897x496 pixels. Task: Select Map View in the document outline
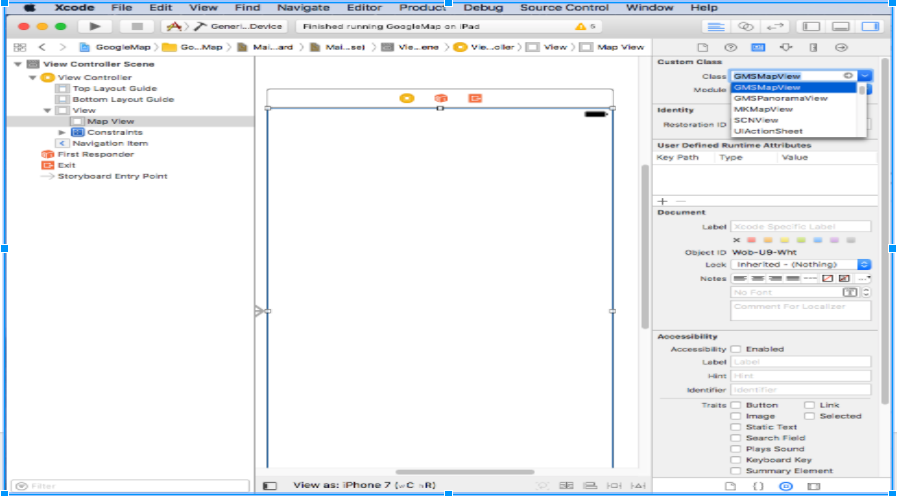[110, 121]
